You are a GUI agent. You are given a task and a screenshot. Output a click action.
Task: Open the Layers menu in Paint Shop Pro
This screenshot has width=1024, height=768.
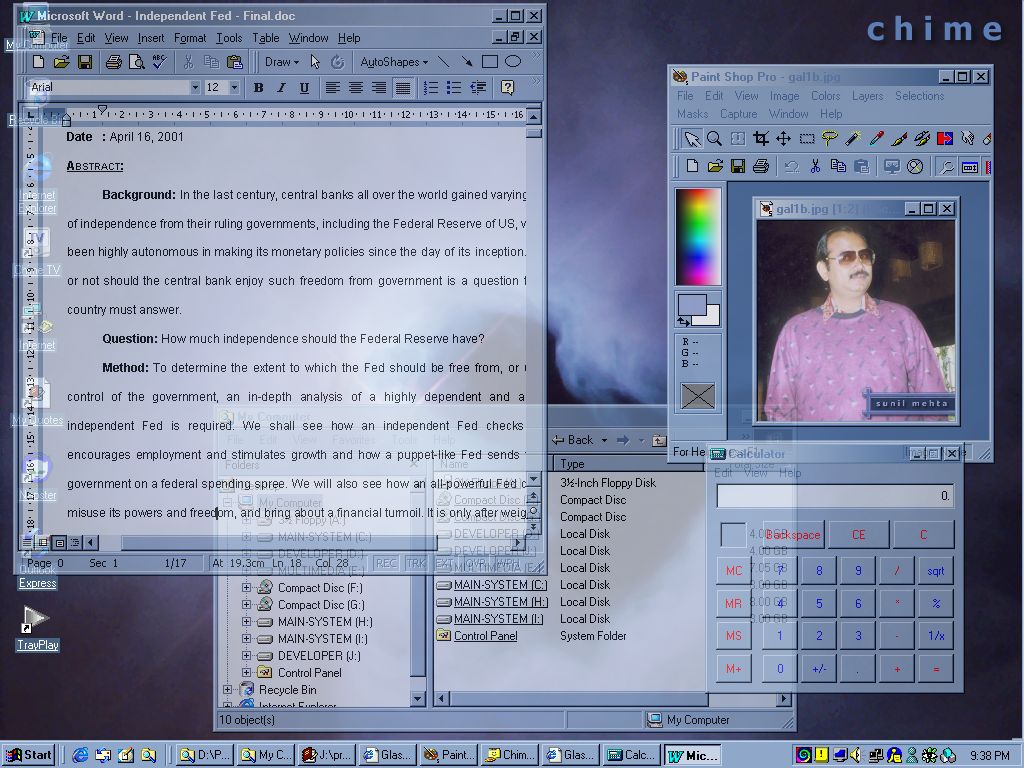[867, 96]
